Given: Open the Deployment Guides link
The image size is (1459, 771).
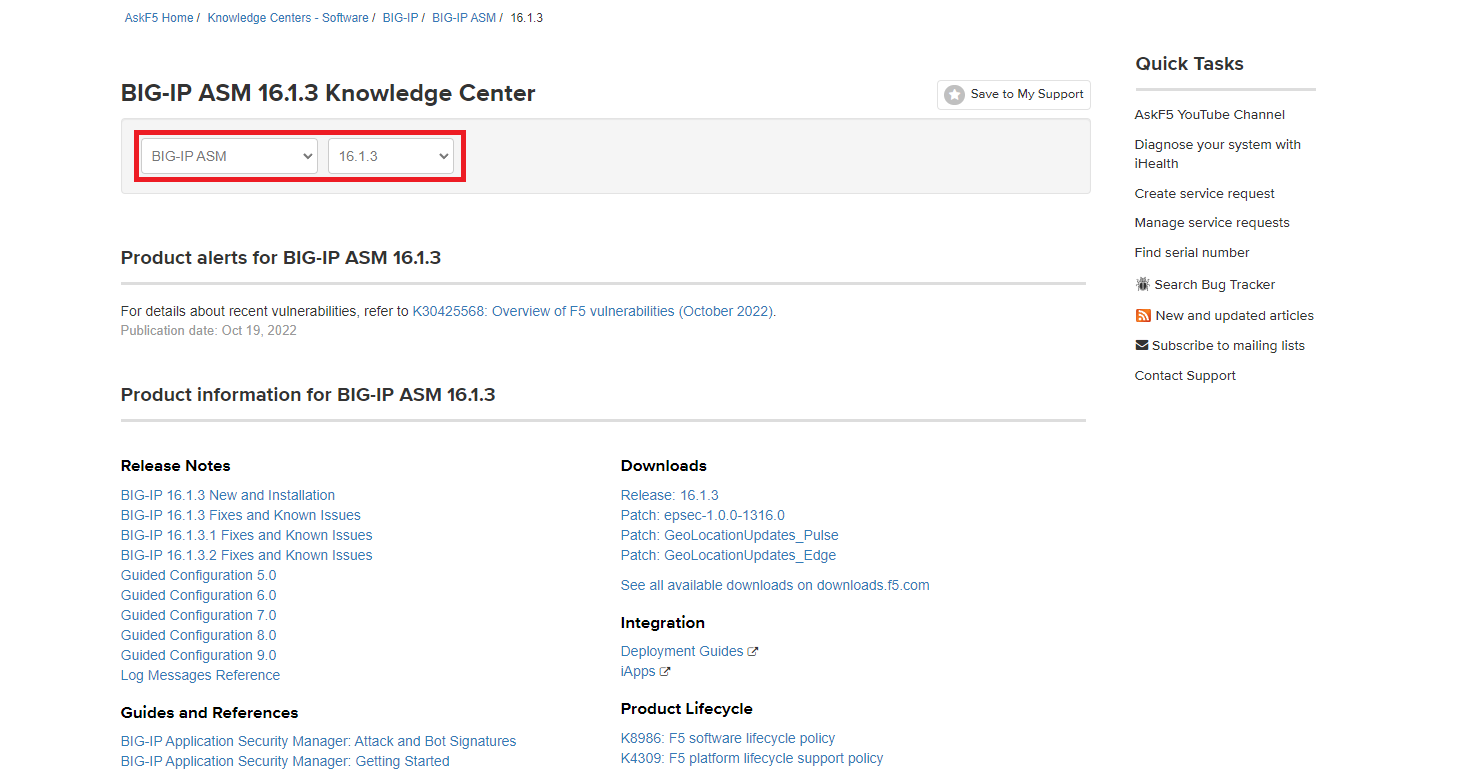Looking at the screenshot, I should 682,651.
